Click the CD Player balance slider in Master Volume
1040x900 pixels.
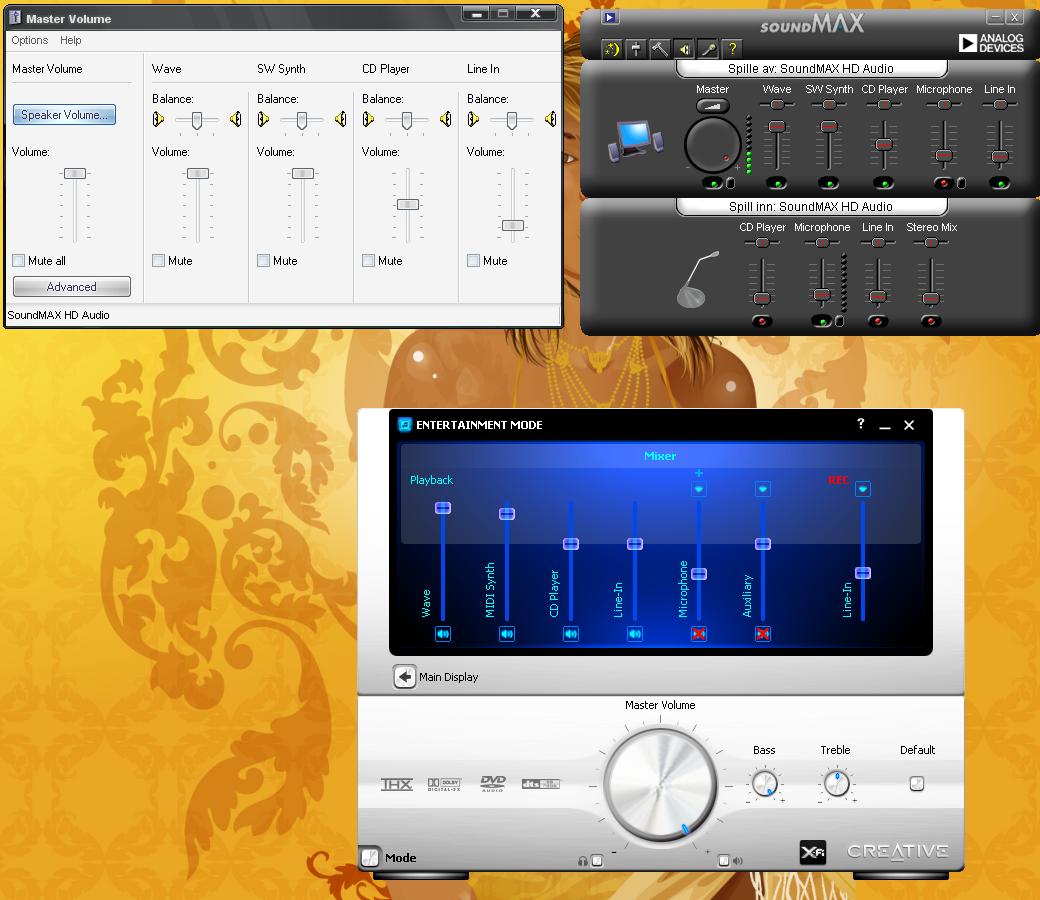pos(407,120)
